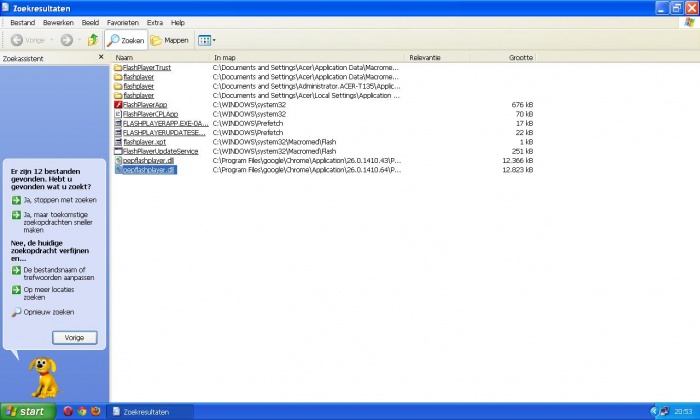Open the Bestand menu

pos(21,22)
